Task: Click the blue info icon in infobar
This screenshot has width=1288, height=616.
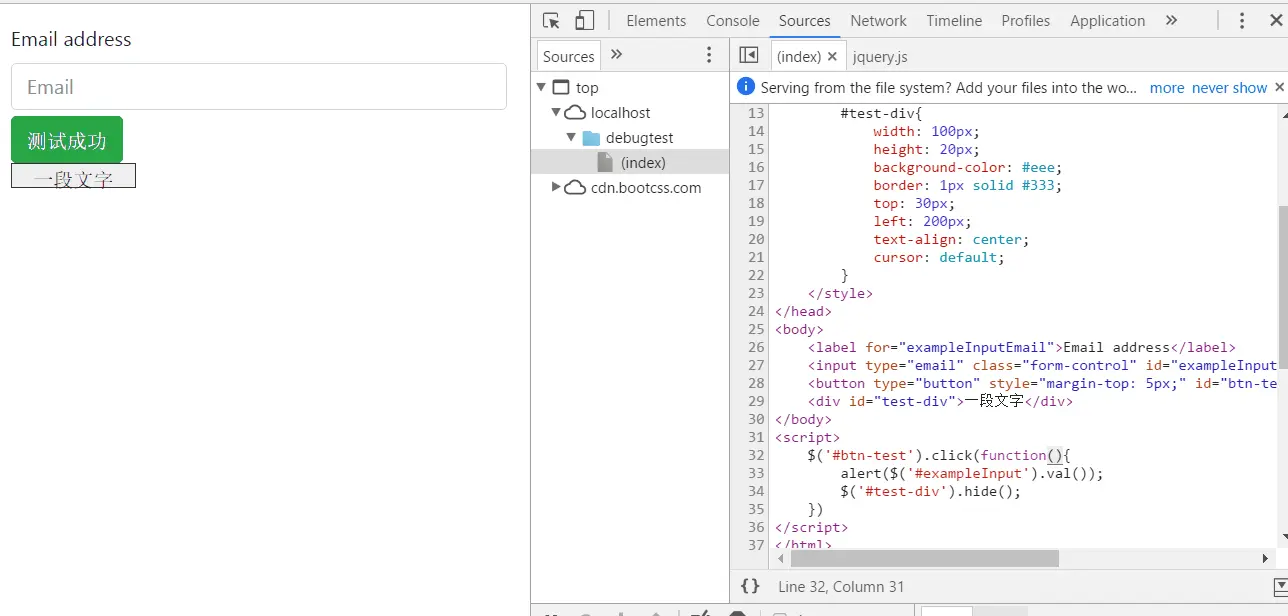Action: coord(745,87)
